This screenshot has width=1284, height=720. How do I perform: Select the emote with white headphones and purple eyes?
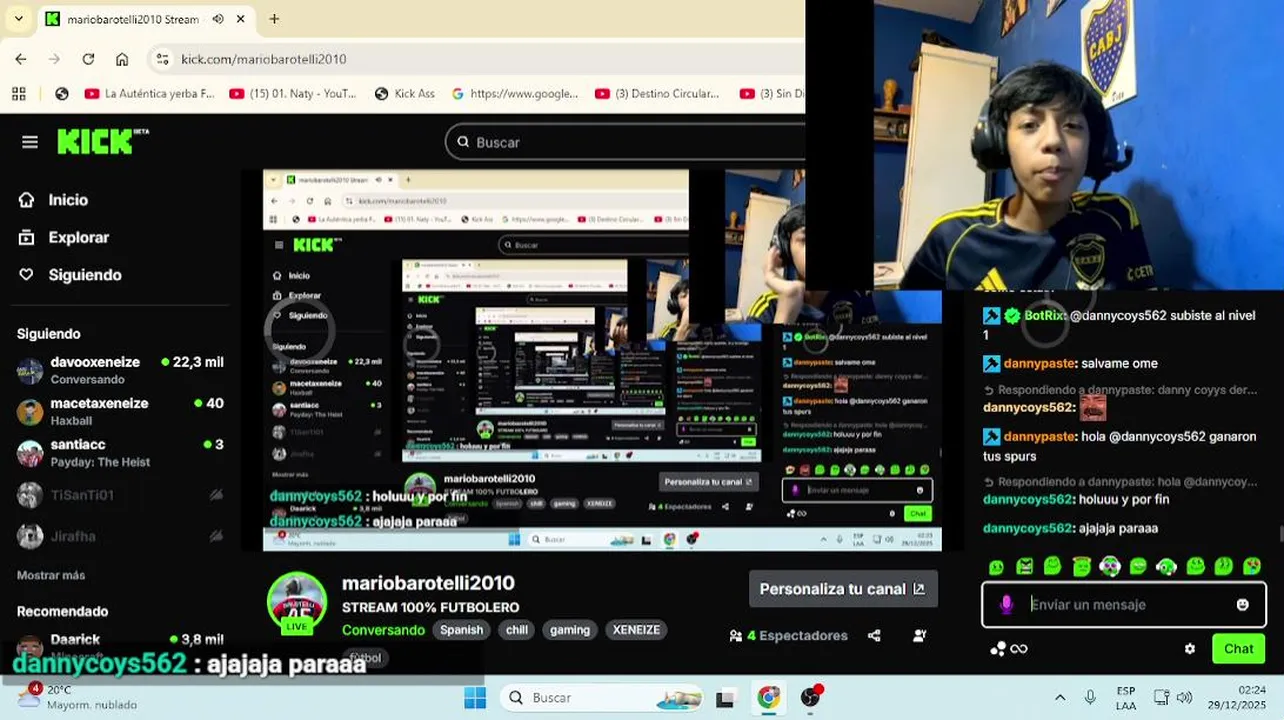1109,566
